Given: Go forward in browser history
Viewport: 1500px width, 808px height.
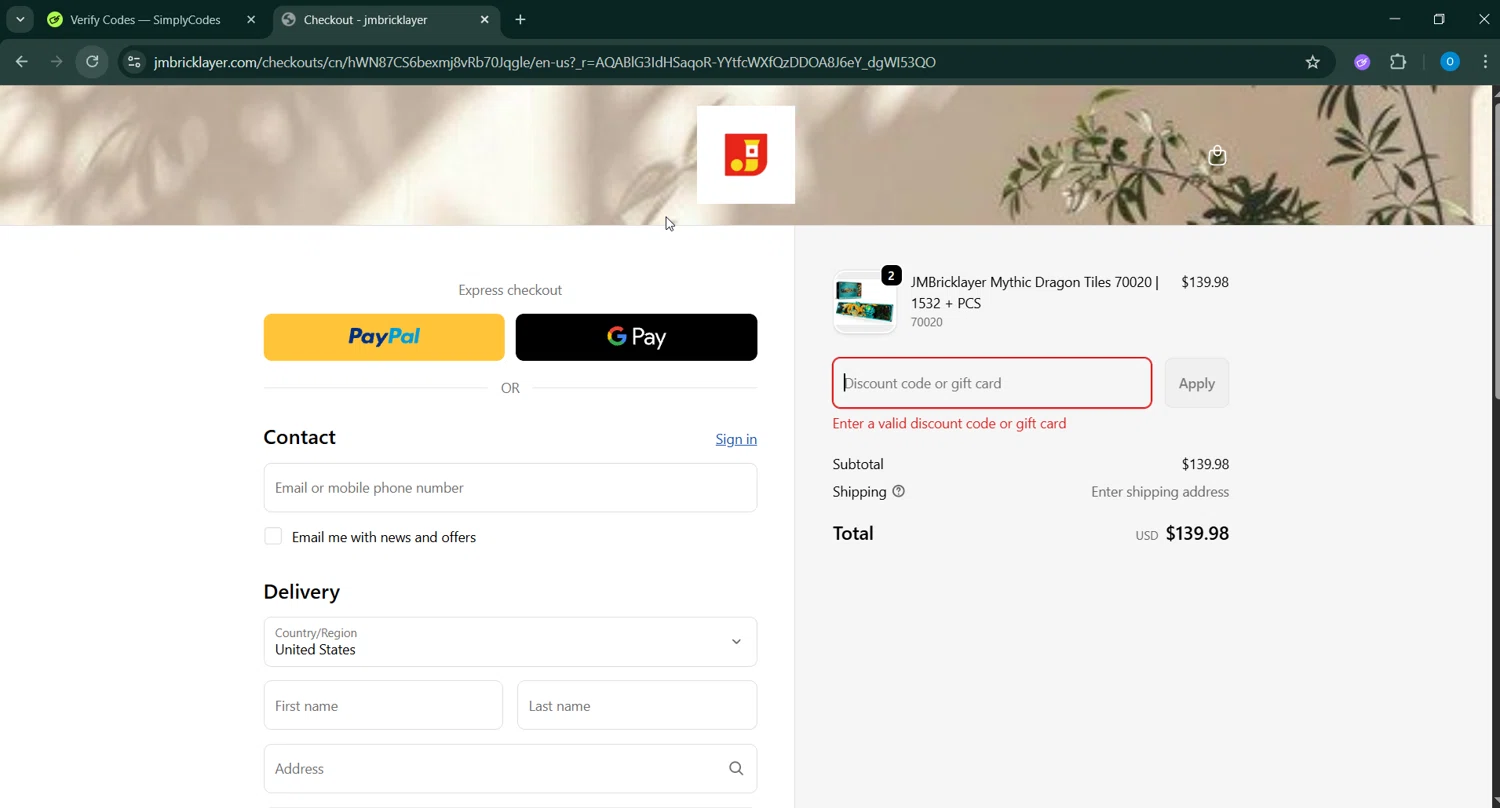Looking at the screenshot, I should [56, 62].
